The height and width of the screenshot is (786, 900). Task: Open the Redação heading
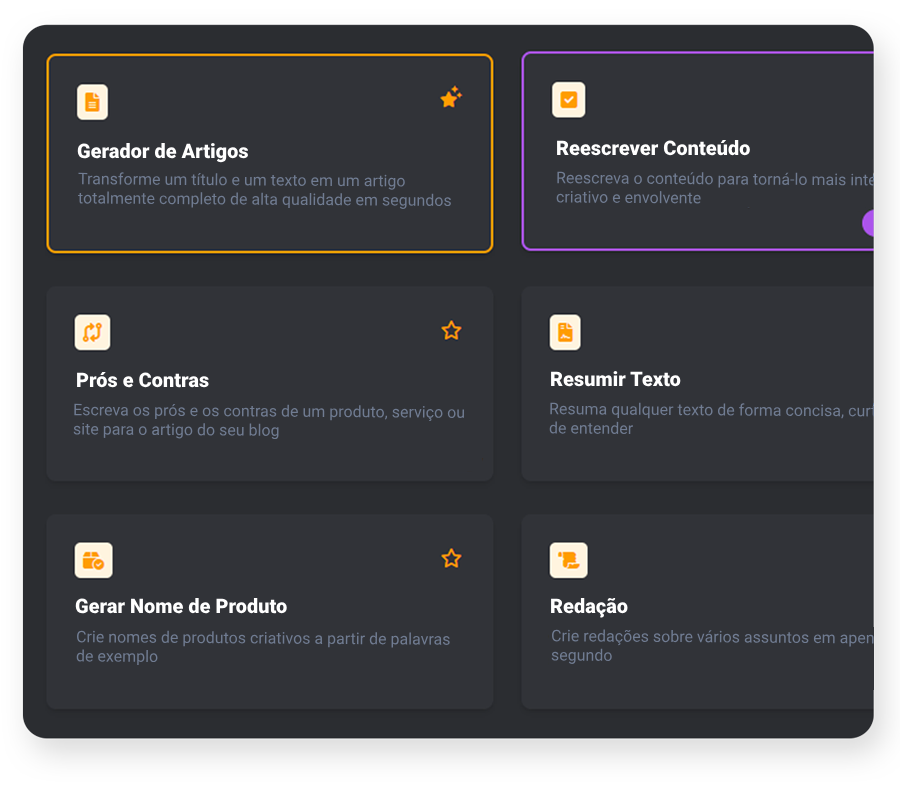589,607
